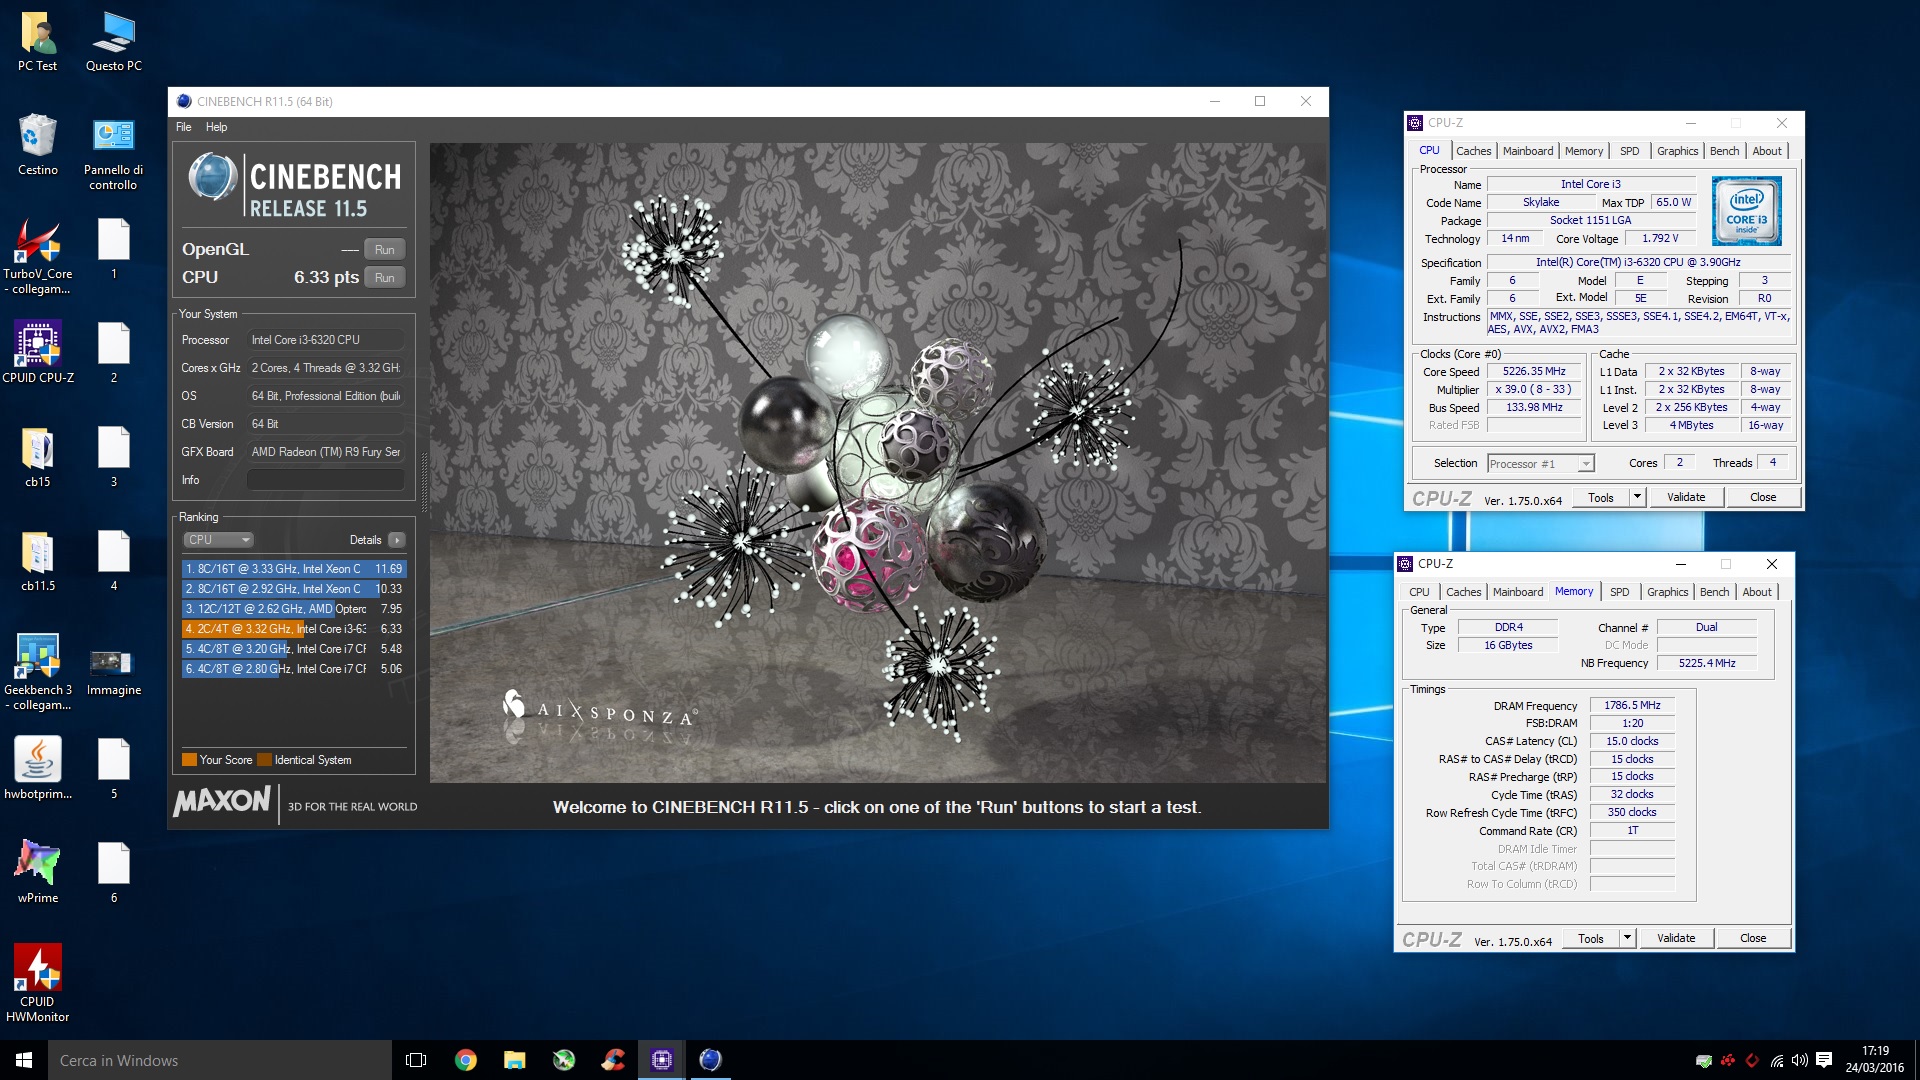Click the Cerca in Windows search box

coord(220,1060)
